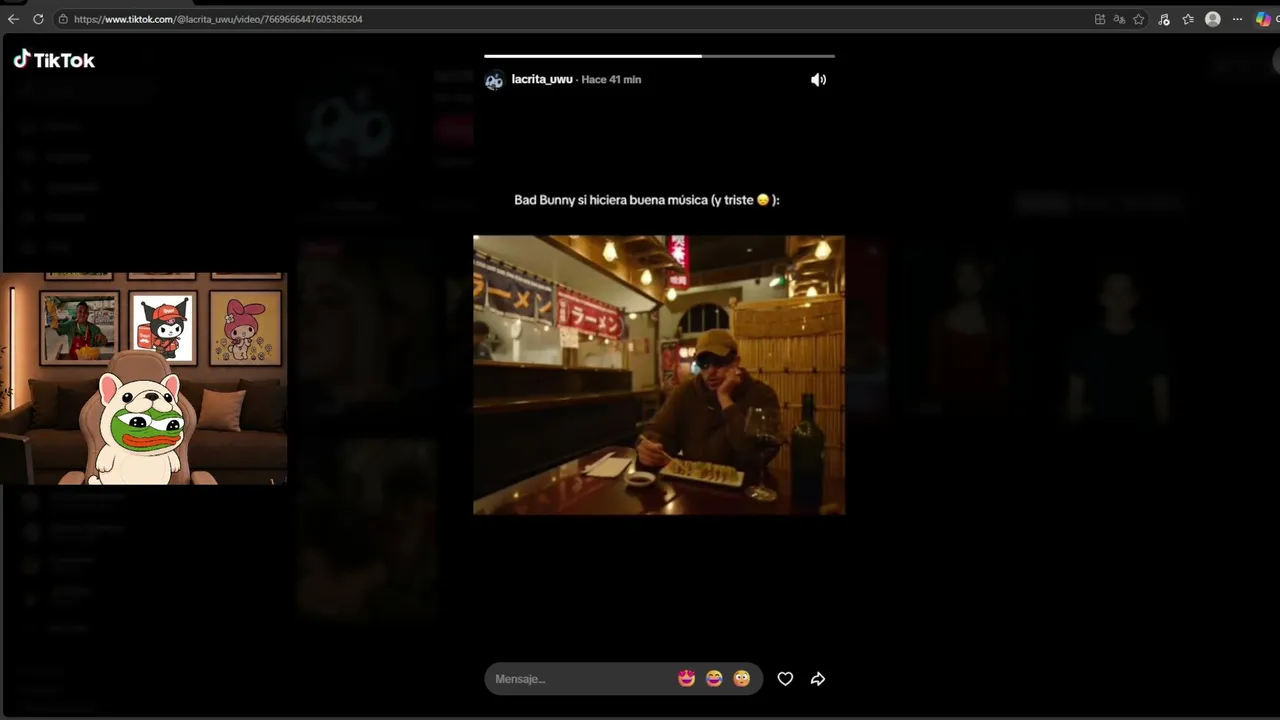
Task: Send the flushed face emoji reaction
Action: [741, 679]
